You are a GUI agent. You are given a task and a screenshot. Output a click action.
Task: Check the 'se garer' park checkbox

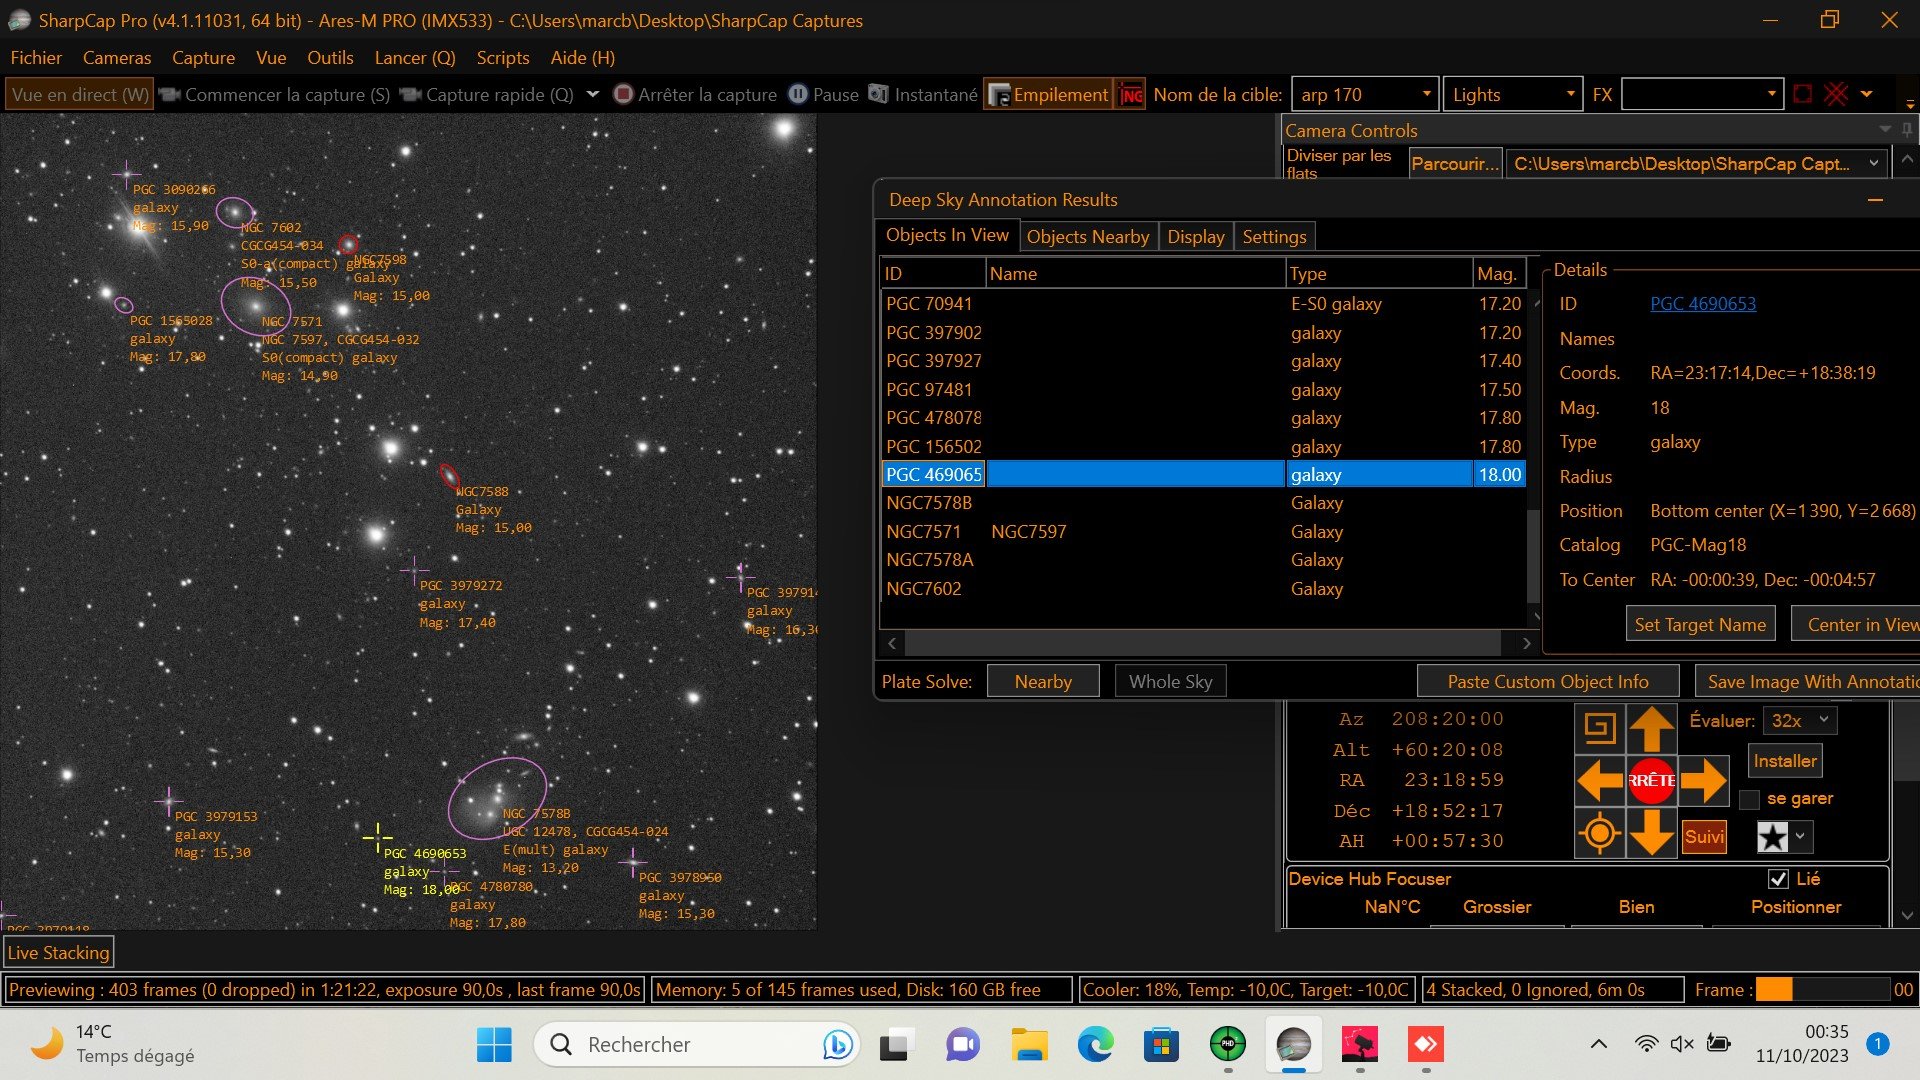tap(1749, 799)
